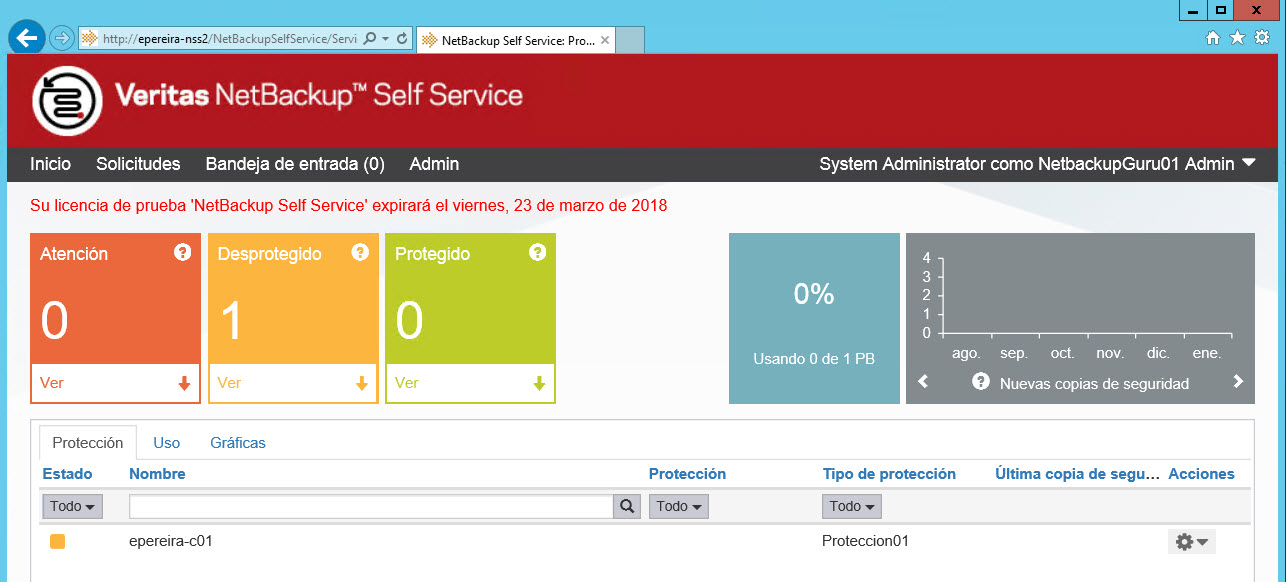Switch to the Gráficas tab
The image size is (1286, 582).
coord(238,442)
